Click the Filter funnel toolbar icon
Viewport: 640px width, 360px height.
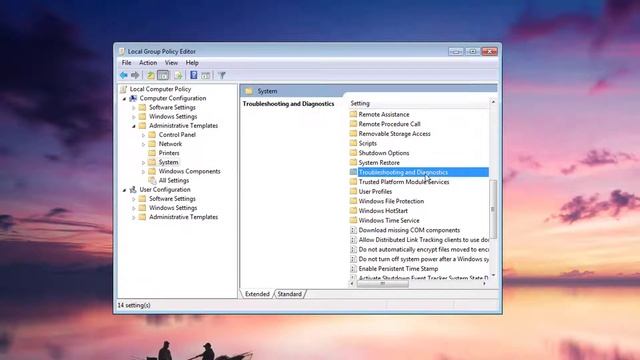[x=222, y=75]
